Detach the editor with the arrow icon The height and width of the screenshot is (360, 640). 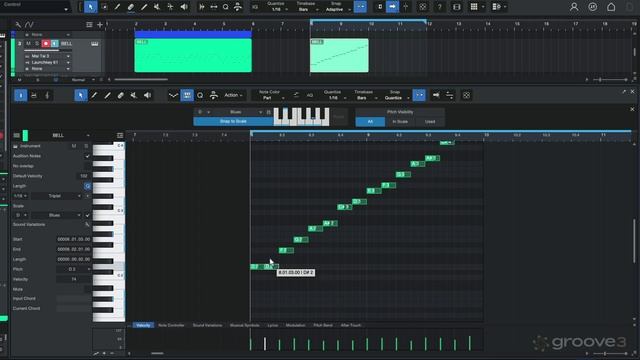coord(624,92)
